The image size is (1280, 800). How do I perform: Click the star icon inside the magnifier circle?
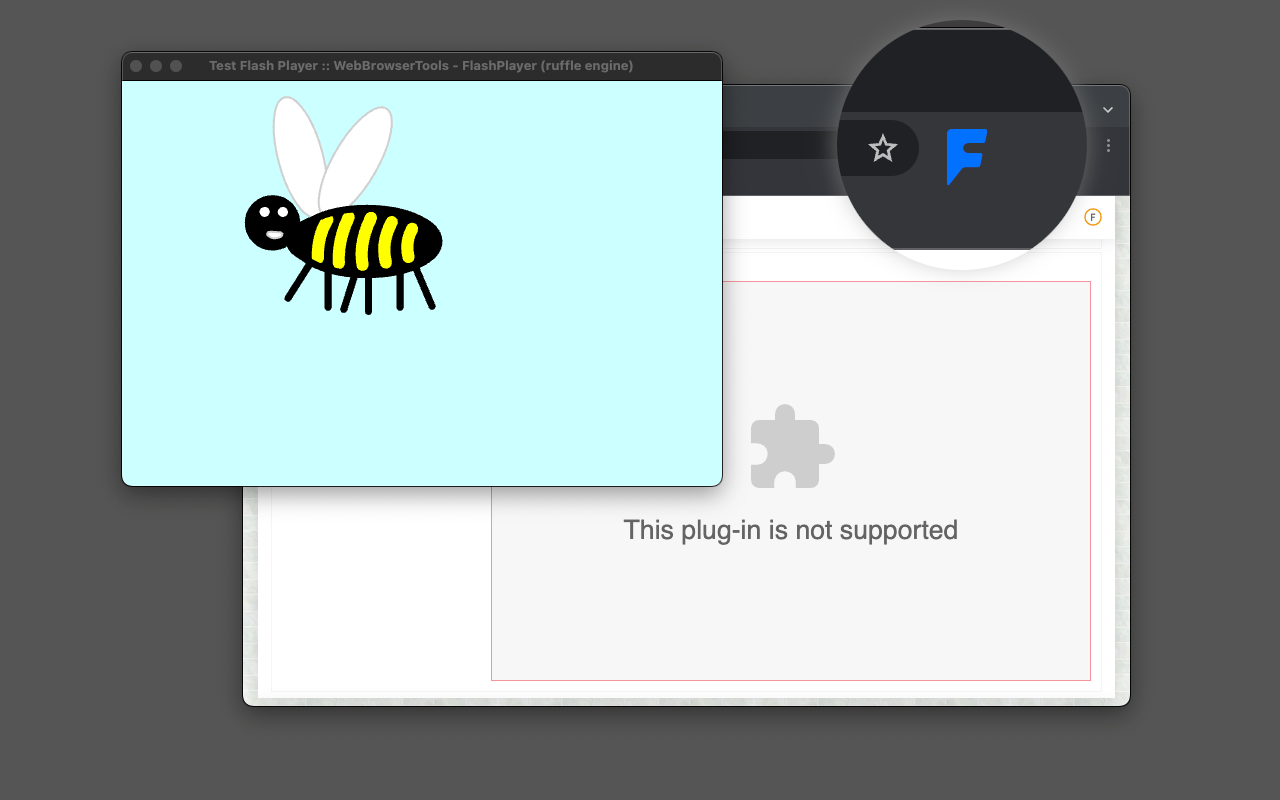(882, 148)
